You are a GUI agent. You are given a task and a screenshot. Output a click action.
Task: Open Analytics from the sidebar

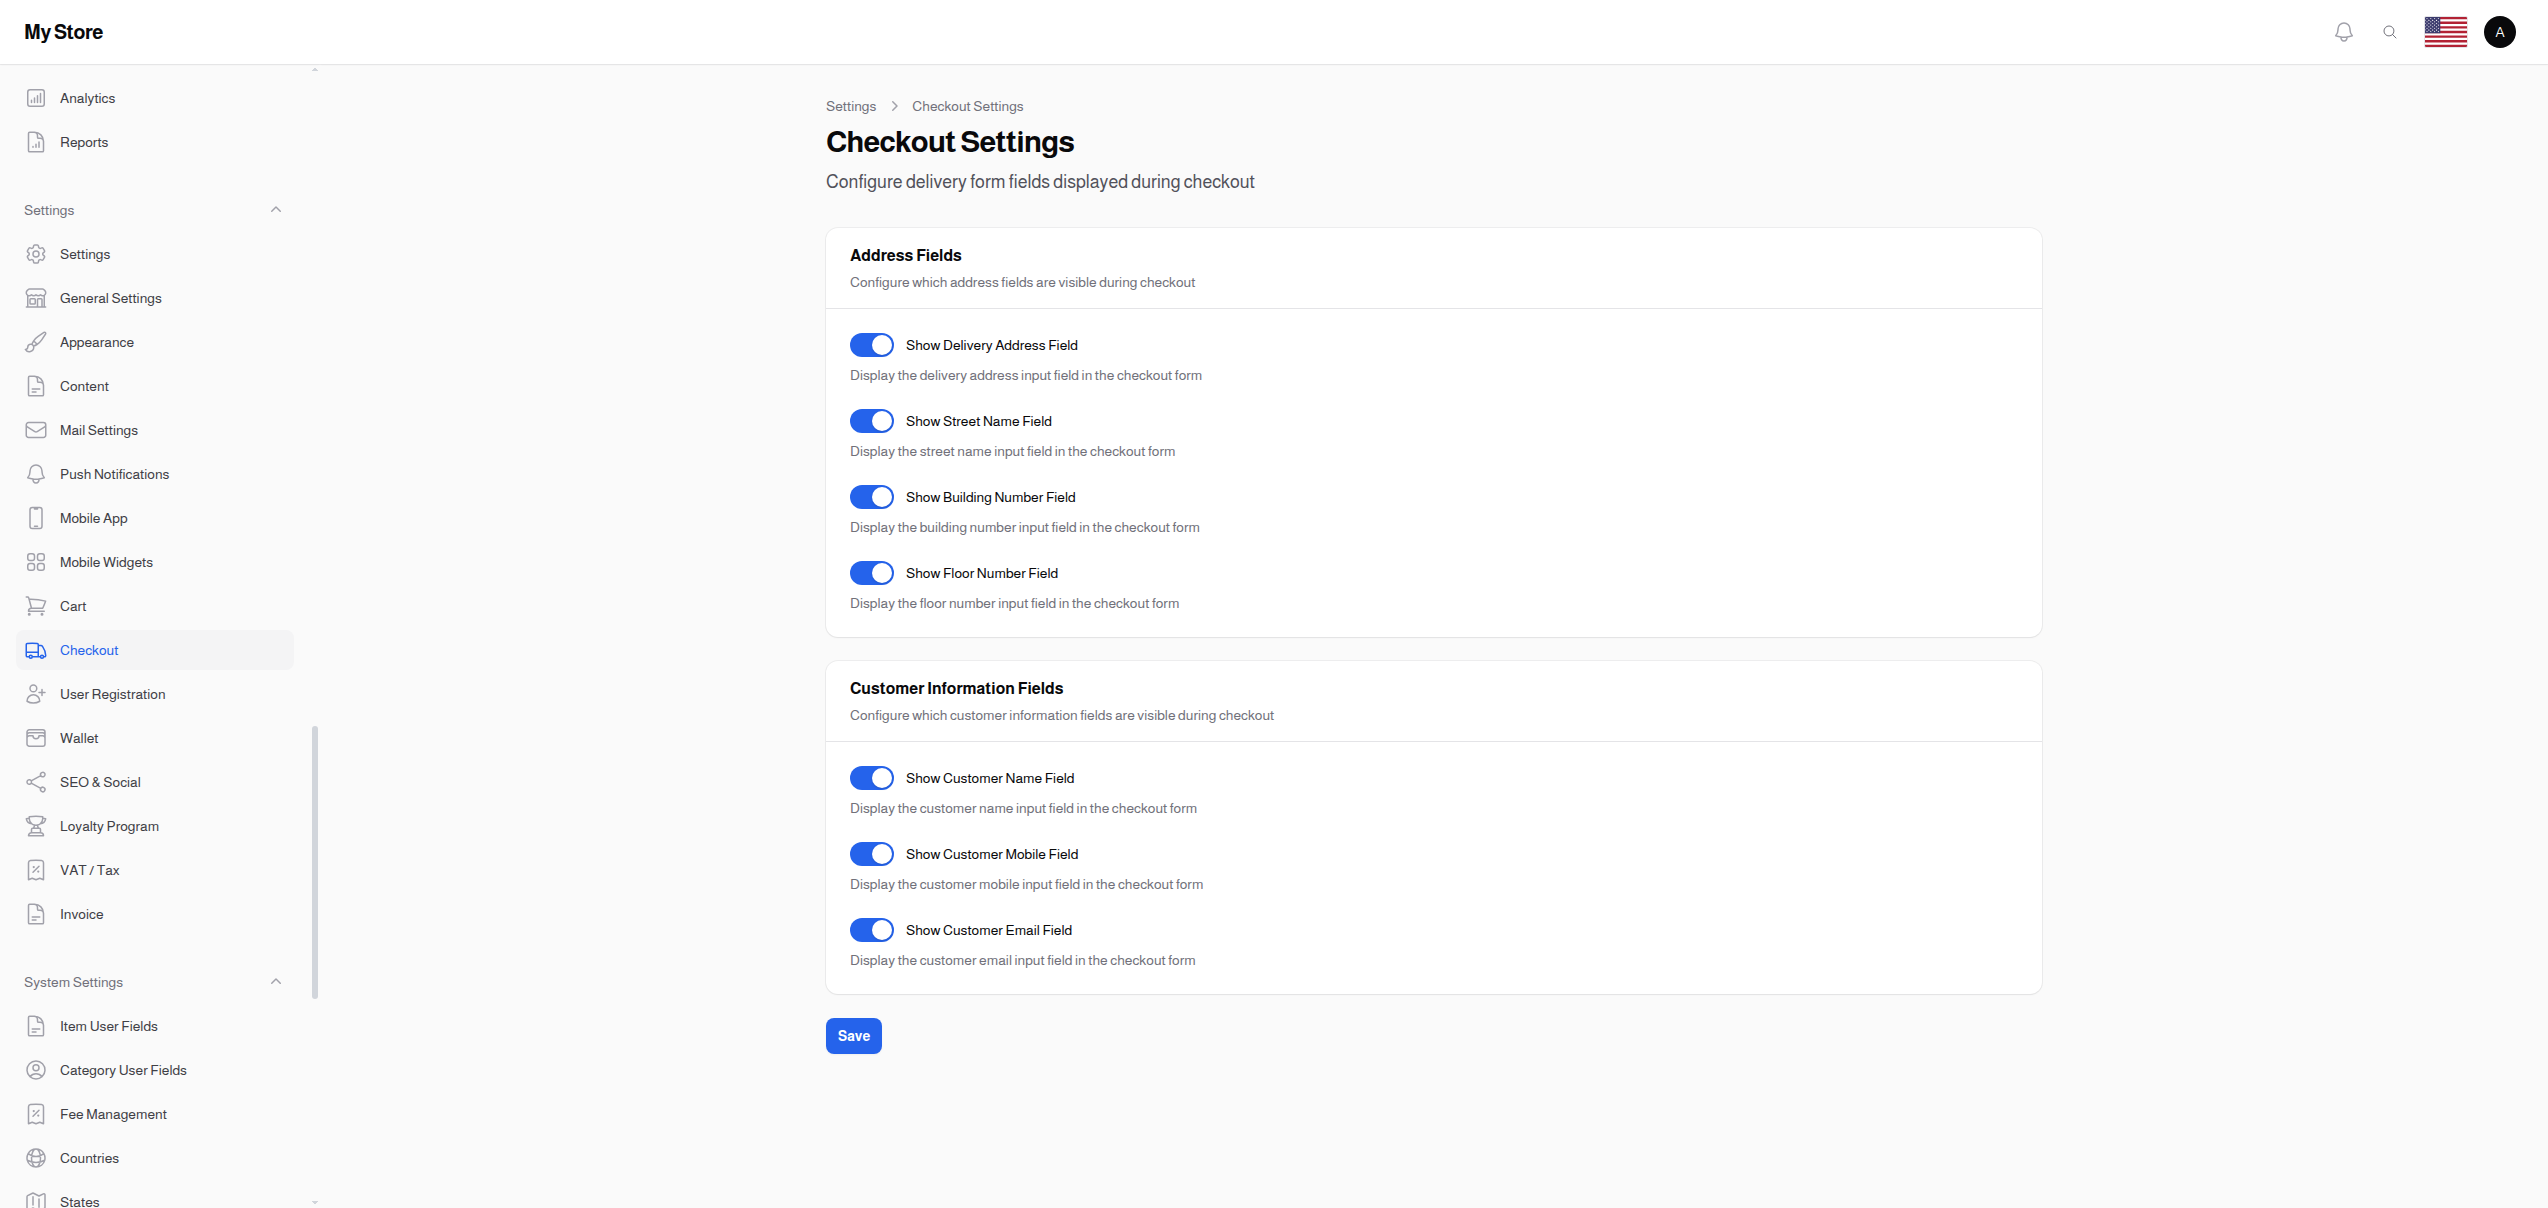coord(86,98)
